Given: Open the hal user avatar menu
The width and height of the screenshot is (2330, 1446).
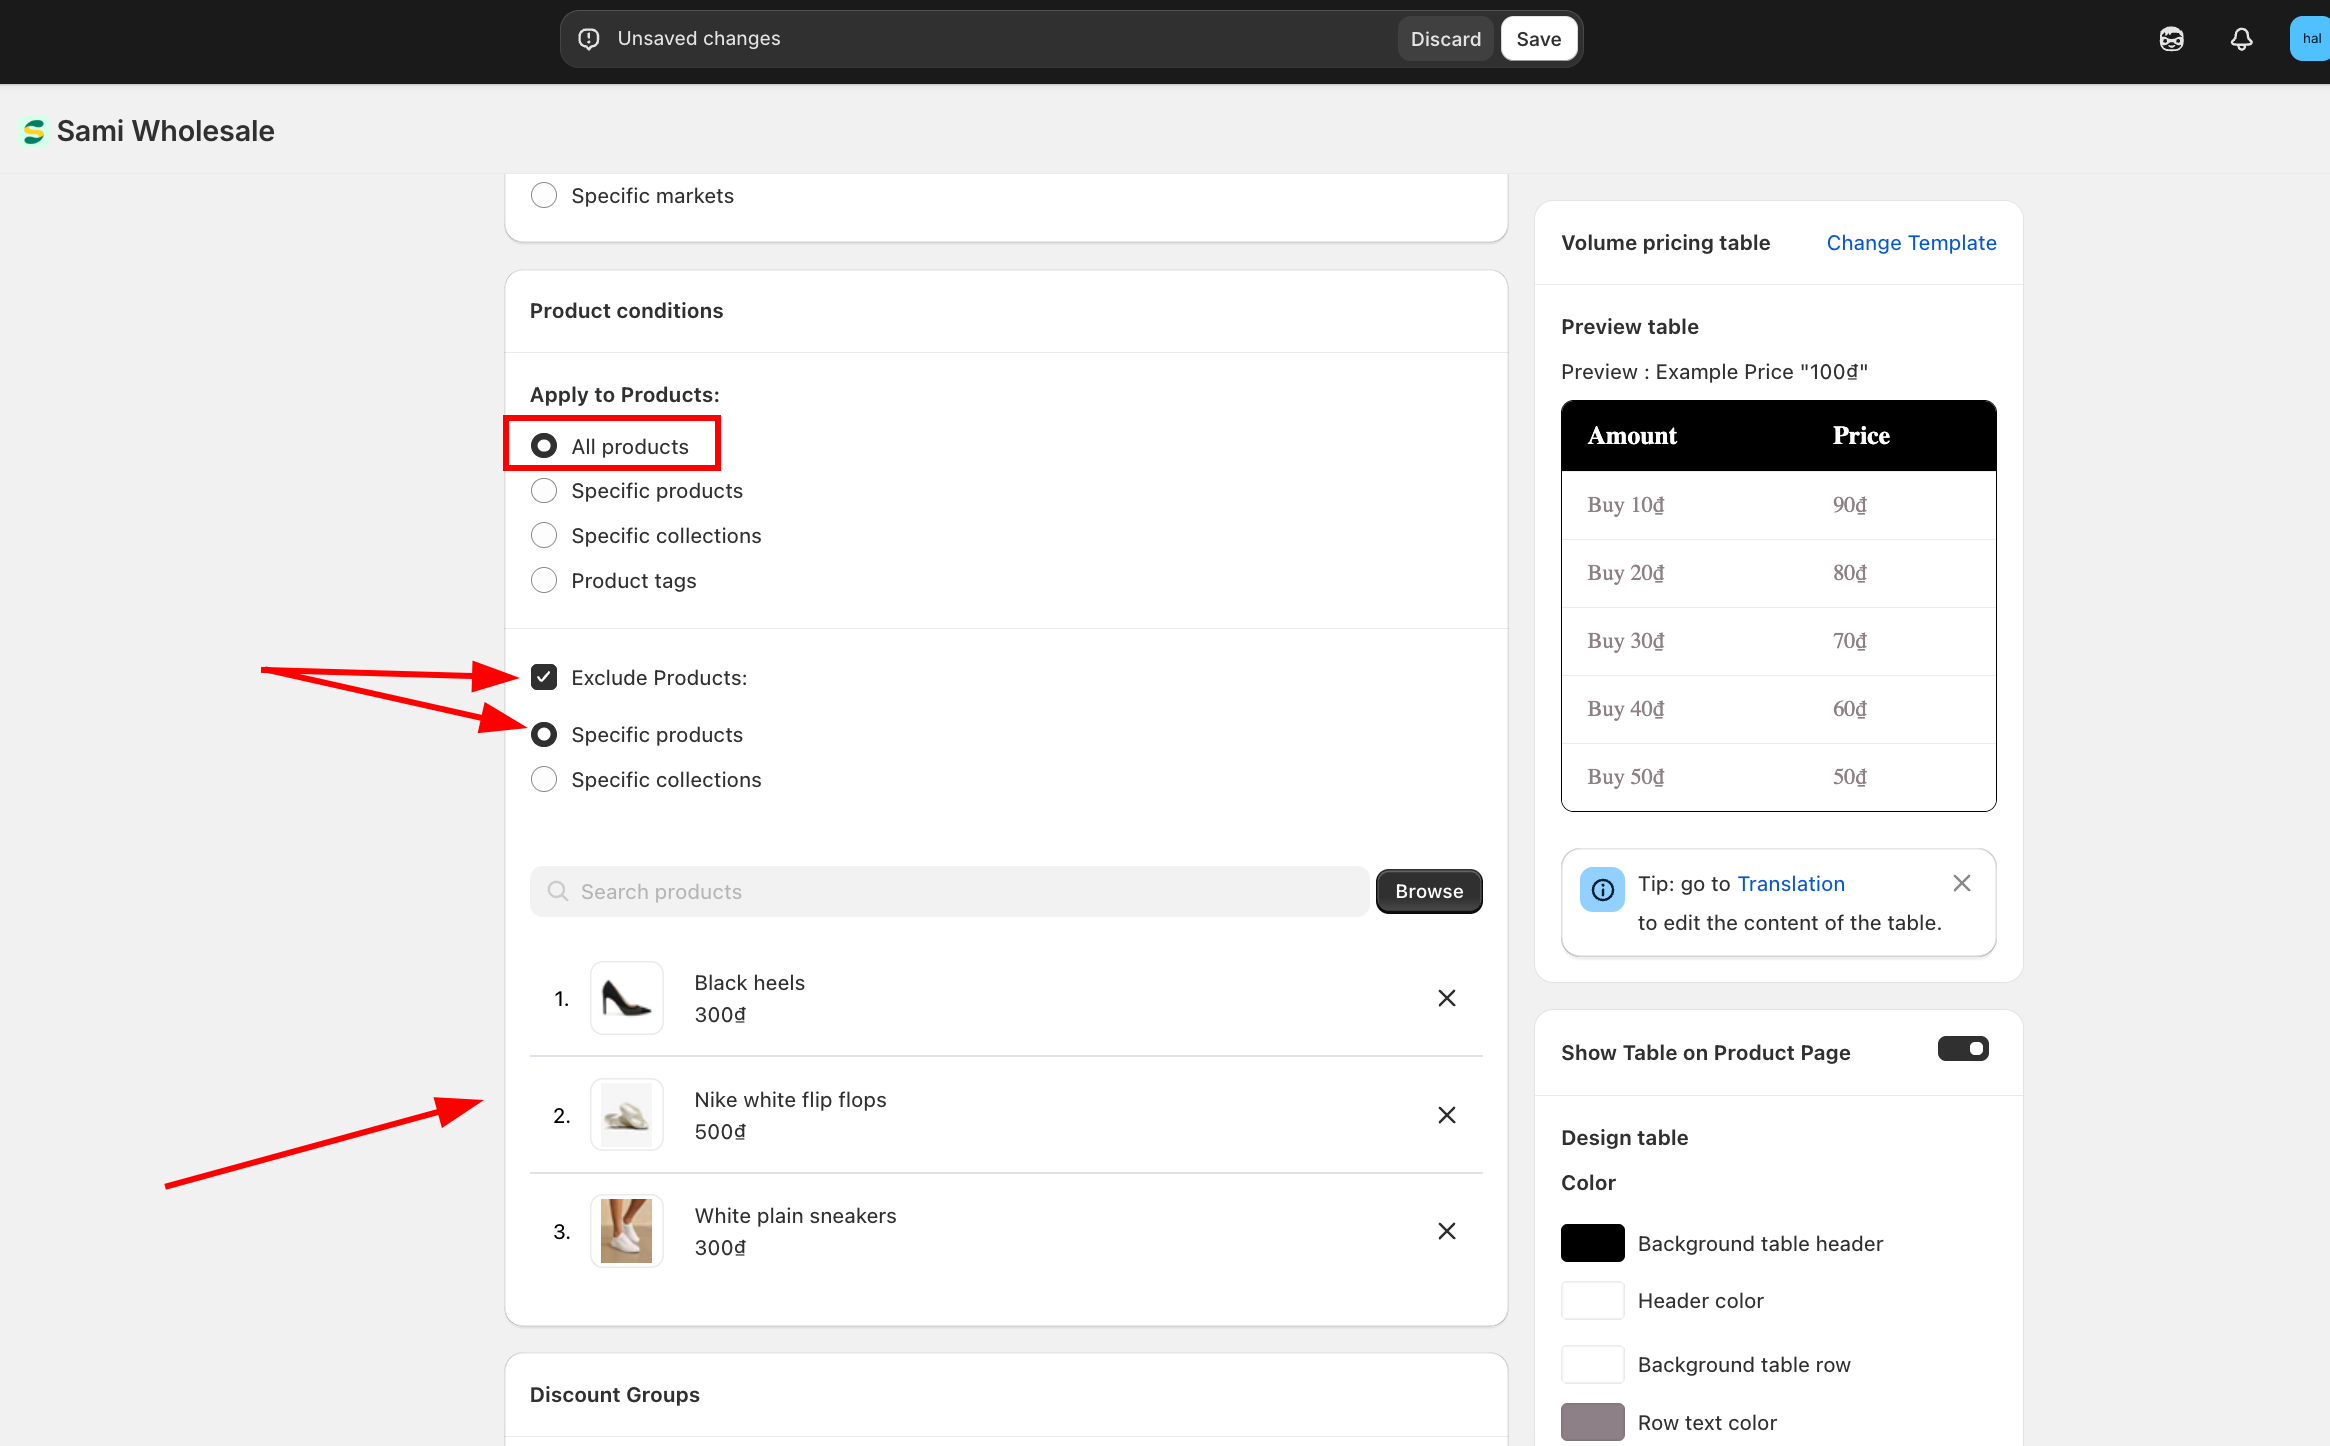Looking at the screenshot, I should tap(2311, 39).
